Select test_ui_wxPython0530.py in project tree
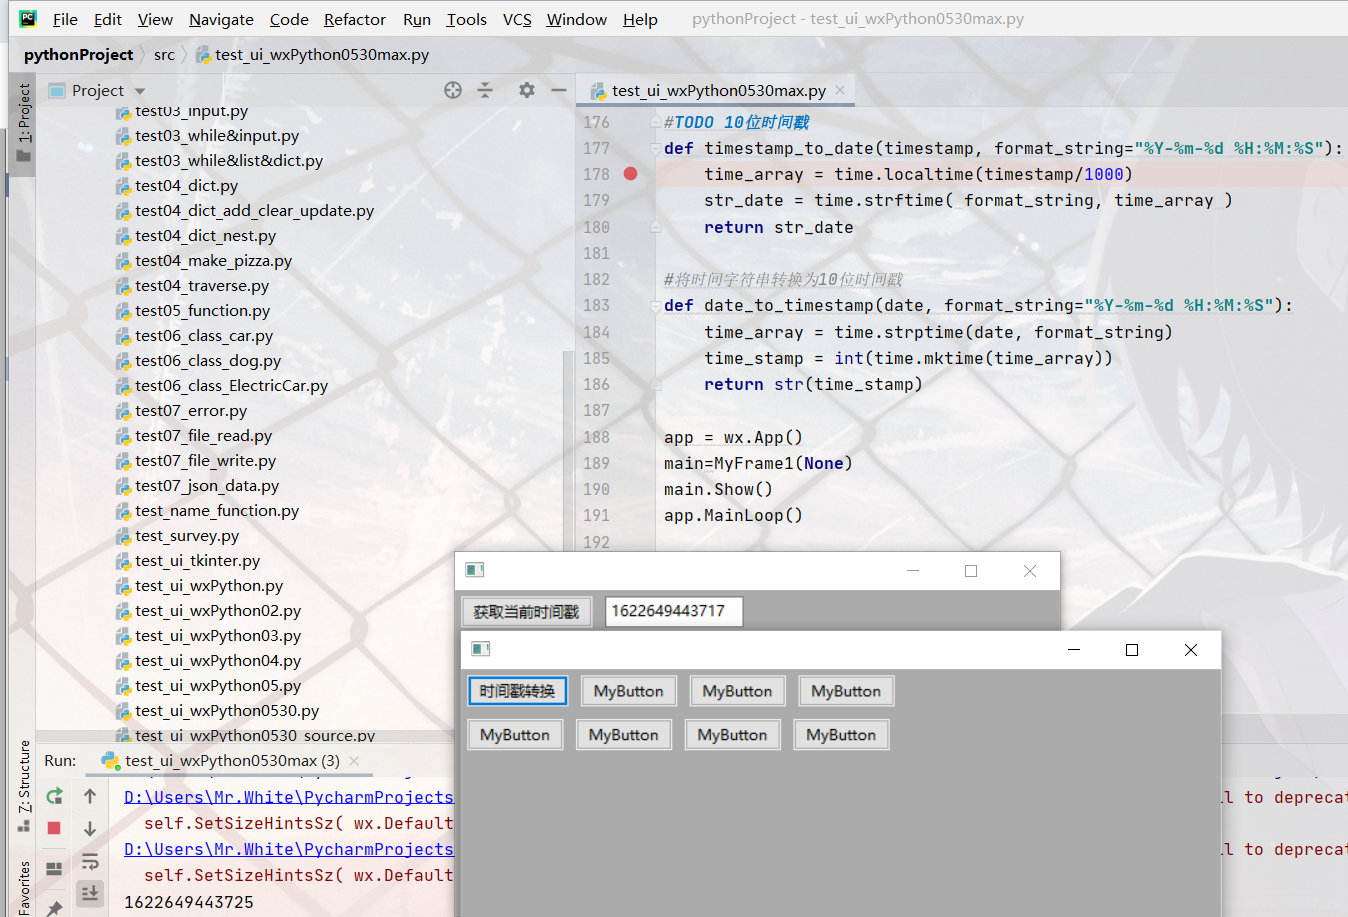 (227, 711)
